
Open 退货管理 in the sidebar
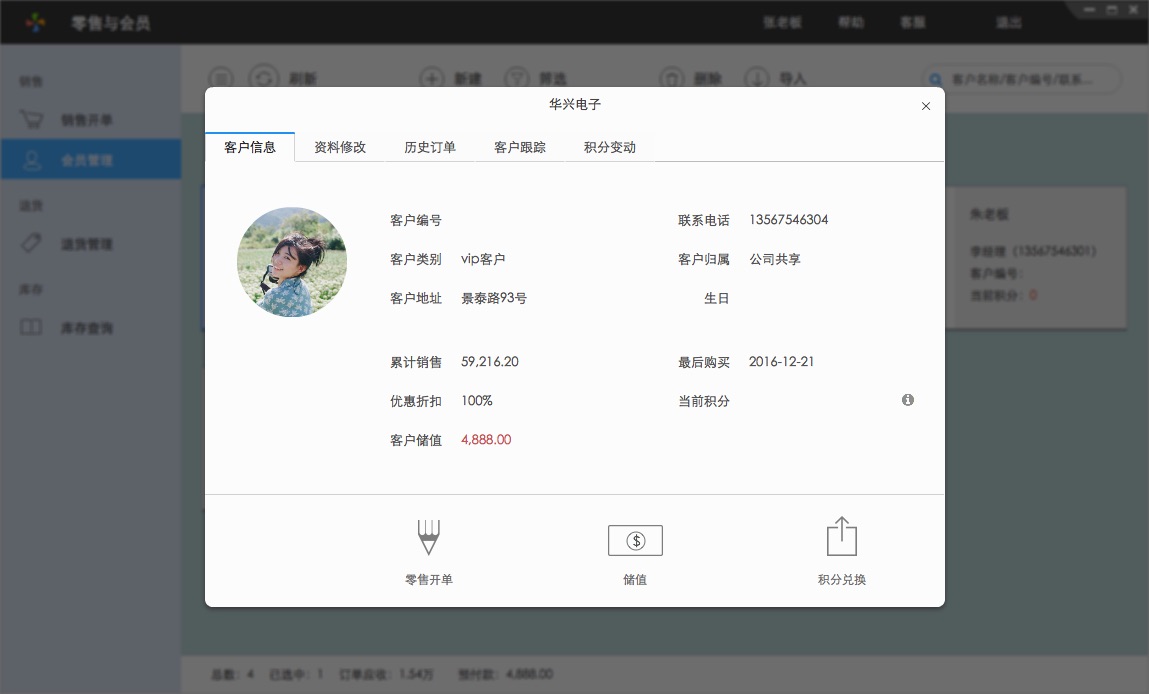[x=86, y=244]
